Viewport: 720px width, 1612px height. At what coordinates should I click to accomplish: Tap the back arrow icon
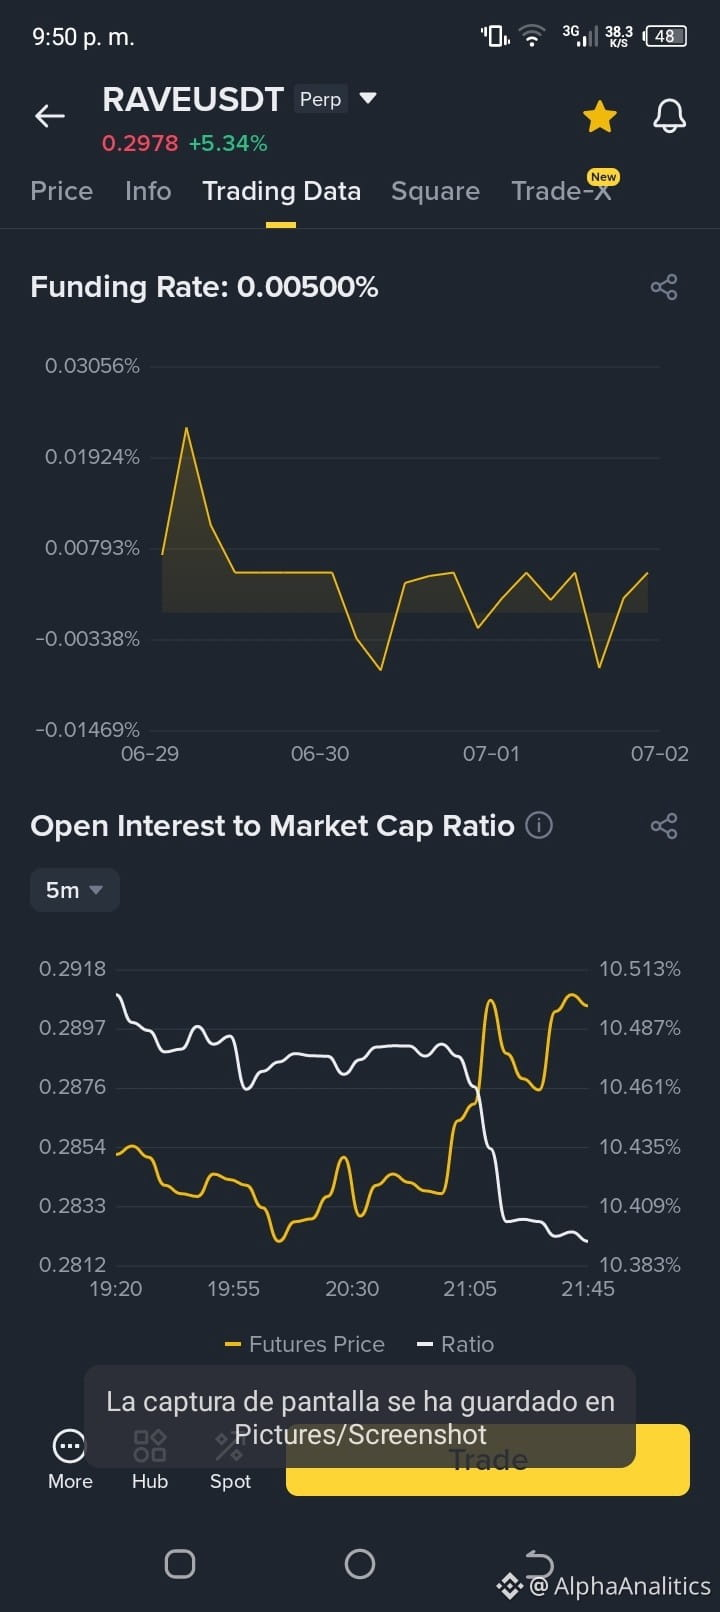[50, 116]
